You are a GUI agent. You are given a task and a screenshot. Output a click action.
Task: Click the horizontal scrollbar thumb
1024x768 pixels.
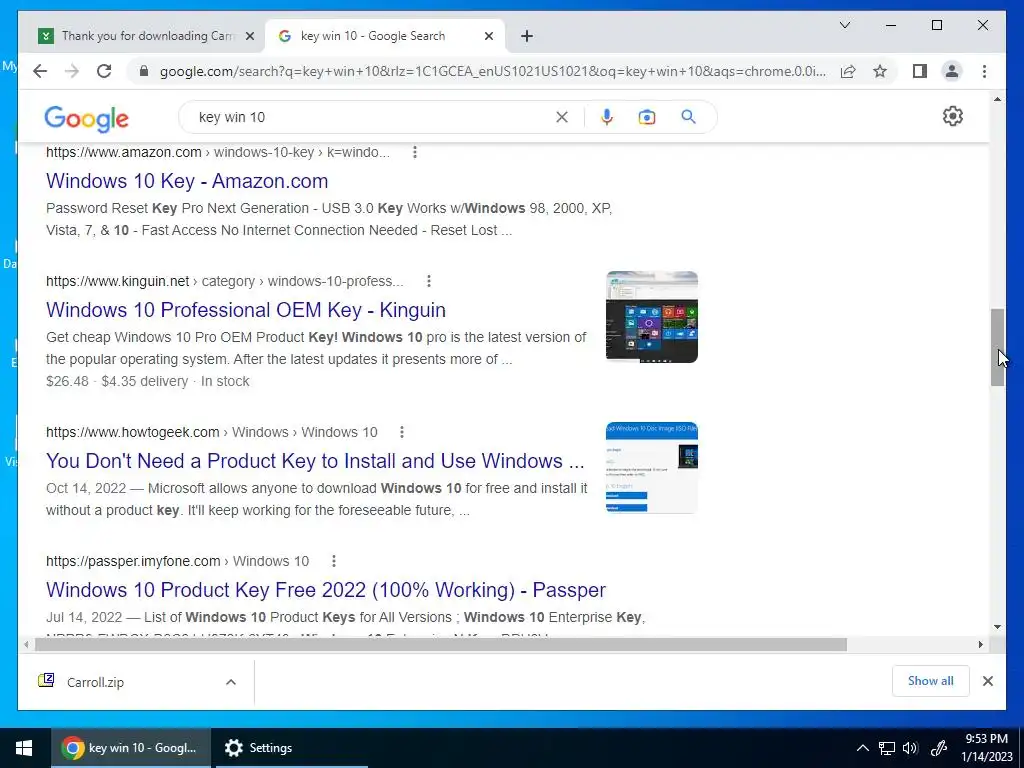pyautogui.click(x=441, y=645)
